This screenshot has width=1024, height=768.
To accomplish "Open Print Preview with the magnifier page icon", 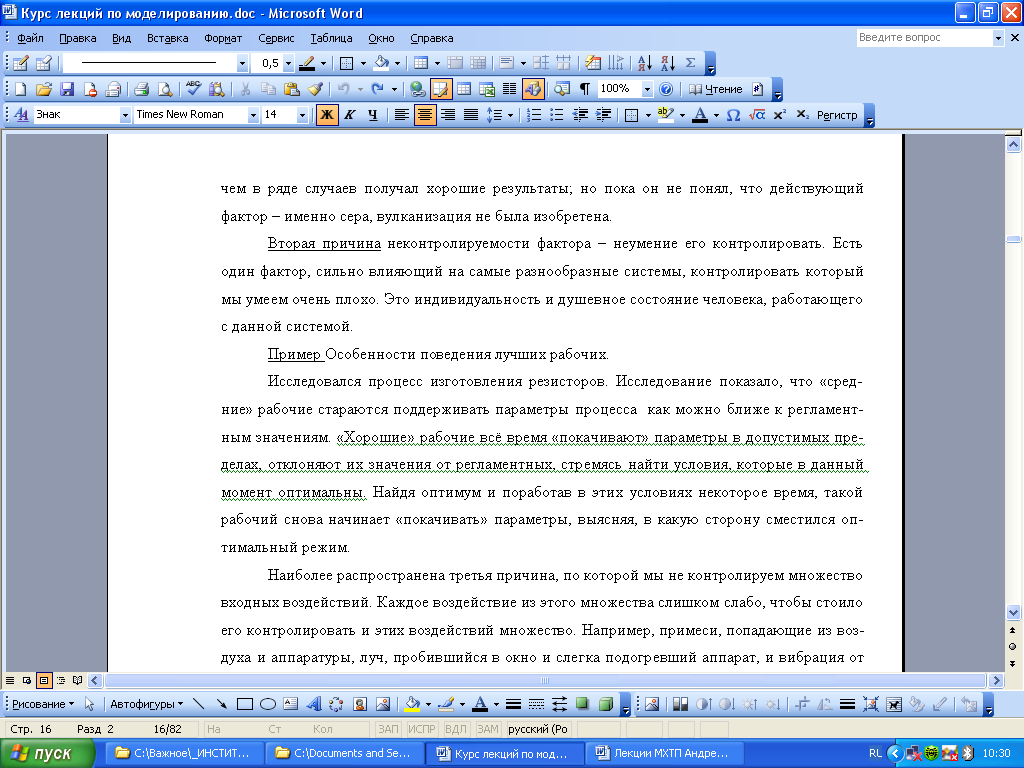I will pos(165,89).
